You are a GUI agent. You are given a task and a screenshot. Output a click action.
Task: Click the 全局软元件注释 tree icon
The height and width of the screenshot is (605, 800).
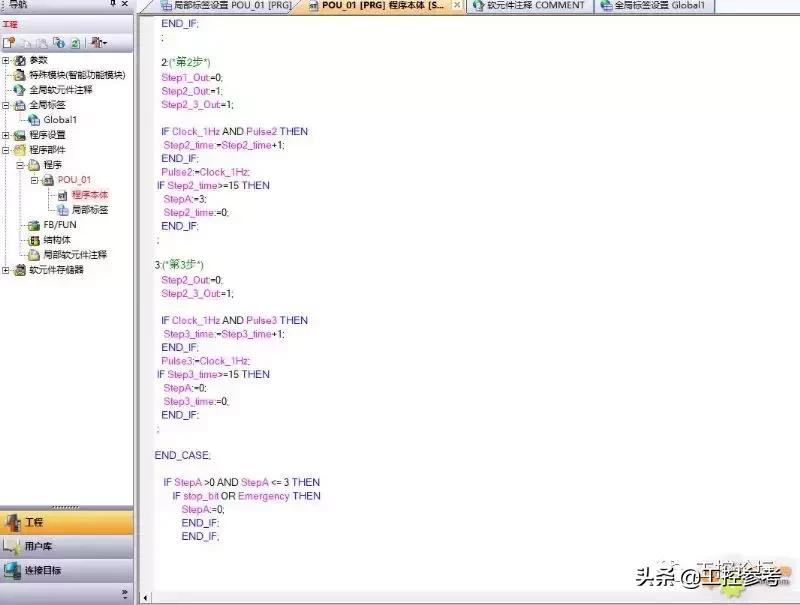(x=19, y=90)
